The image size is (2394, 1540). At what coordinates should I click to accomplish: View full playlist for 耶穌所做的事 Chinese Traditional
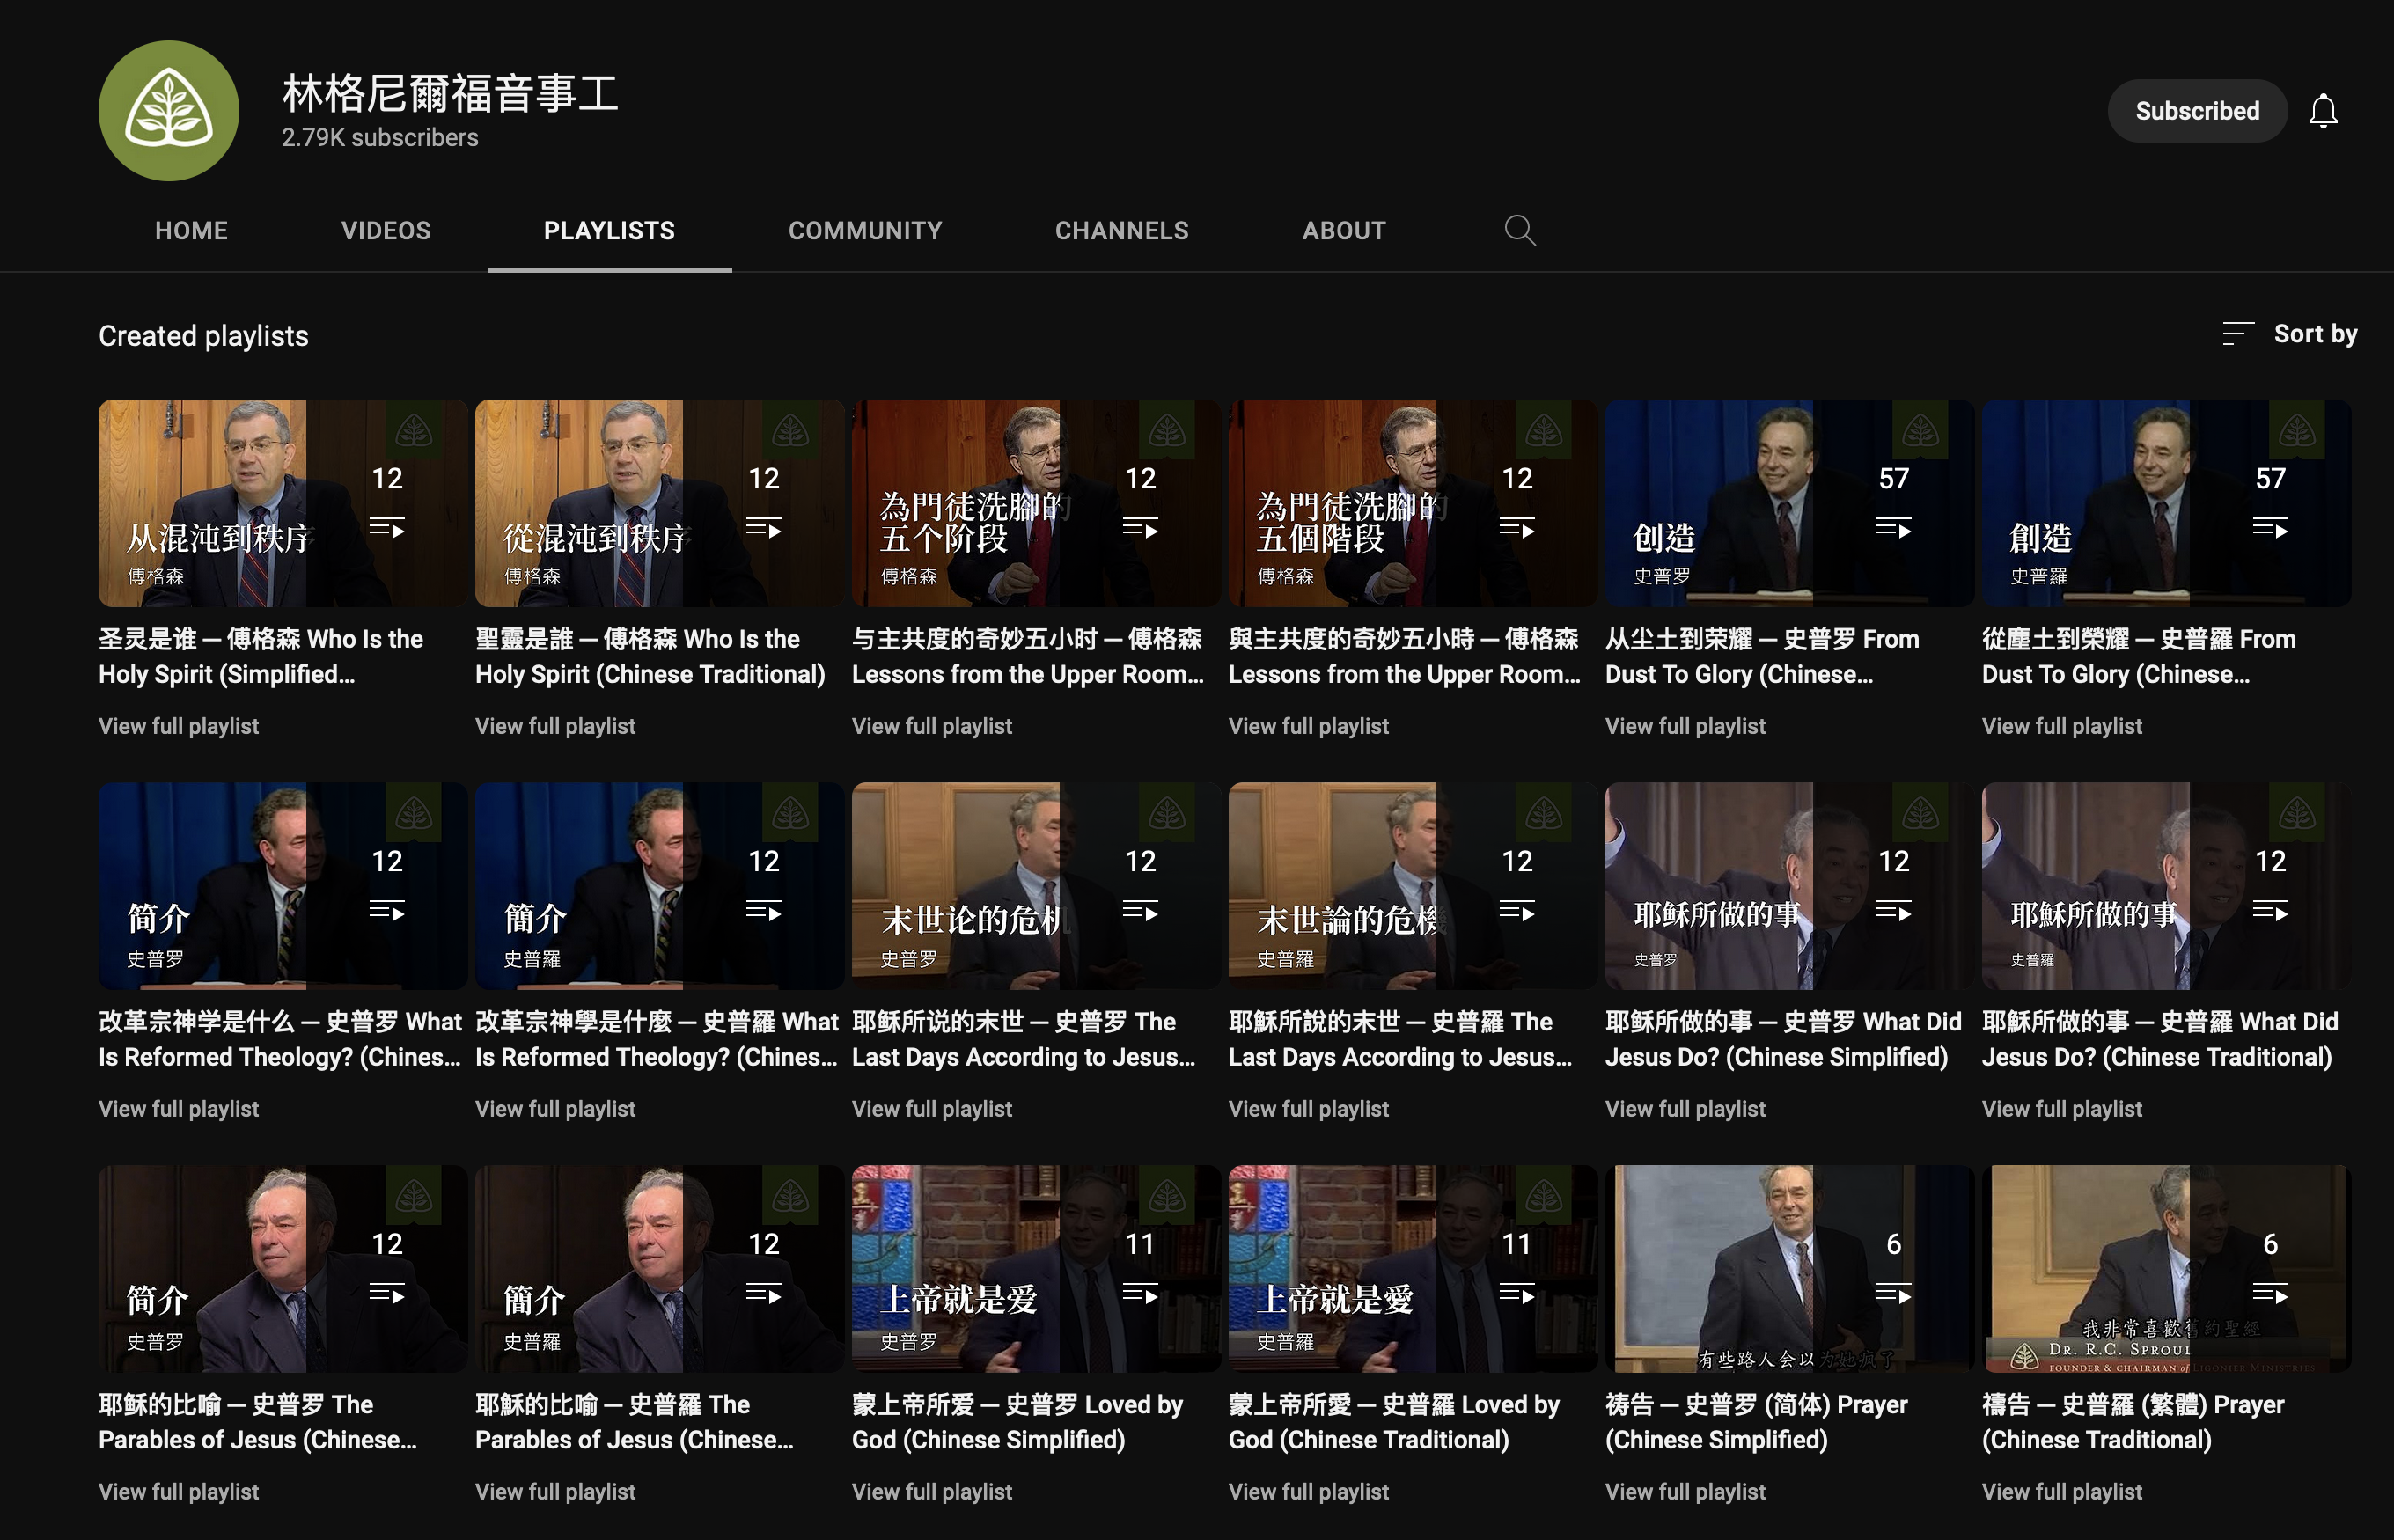pyautogui.click(x=2062, y=1110)
